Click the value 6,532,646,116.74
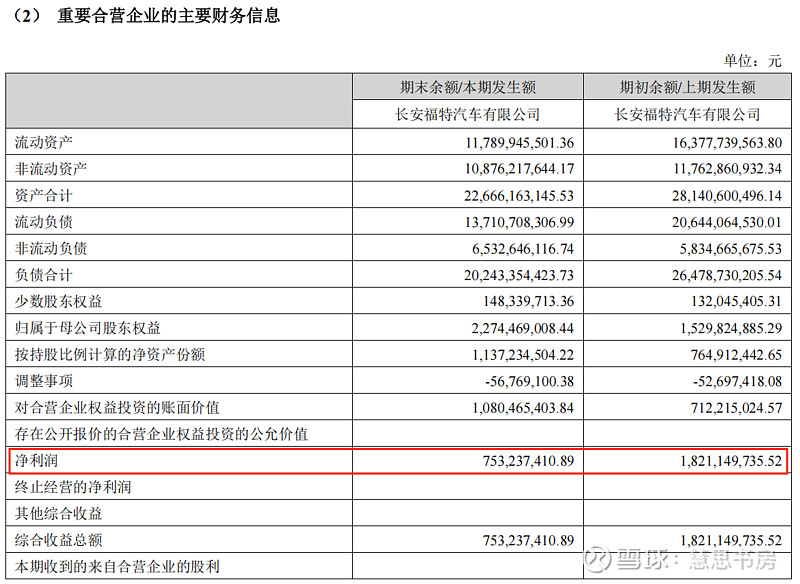The height and width of the screenshot is (584, 800). 523,249
